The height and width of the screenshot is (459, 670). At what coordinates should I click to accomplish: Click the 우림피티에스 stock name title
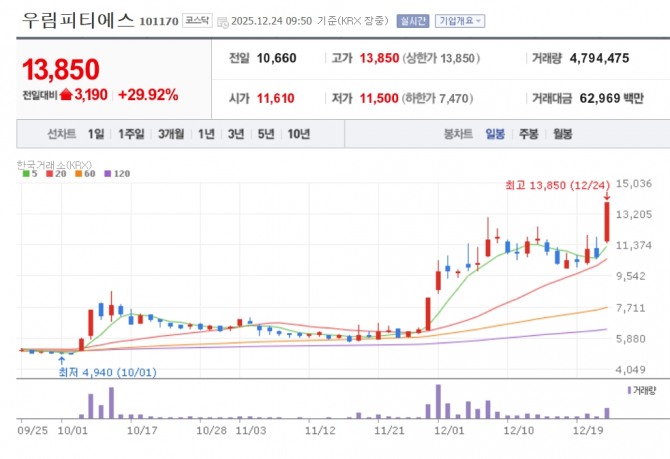point(78,20)
